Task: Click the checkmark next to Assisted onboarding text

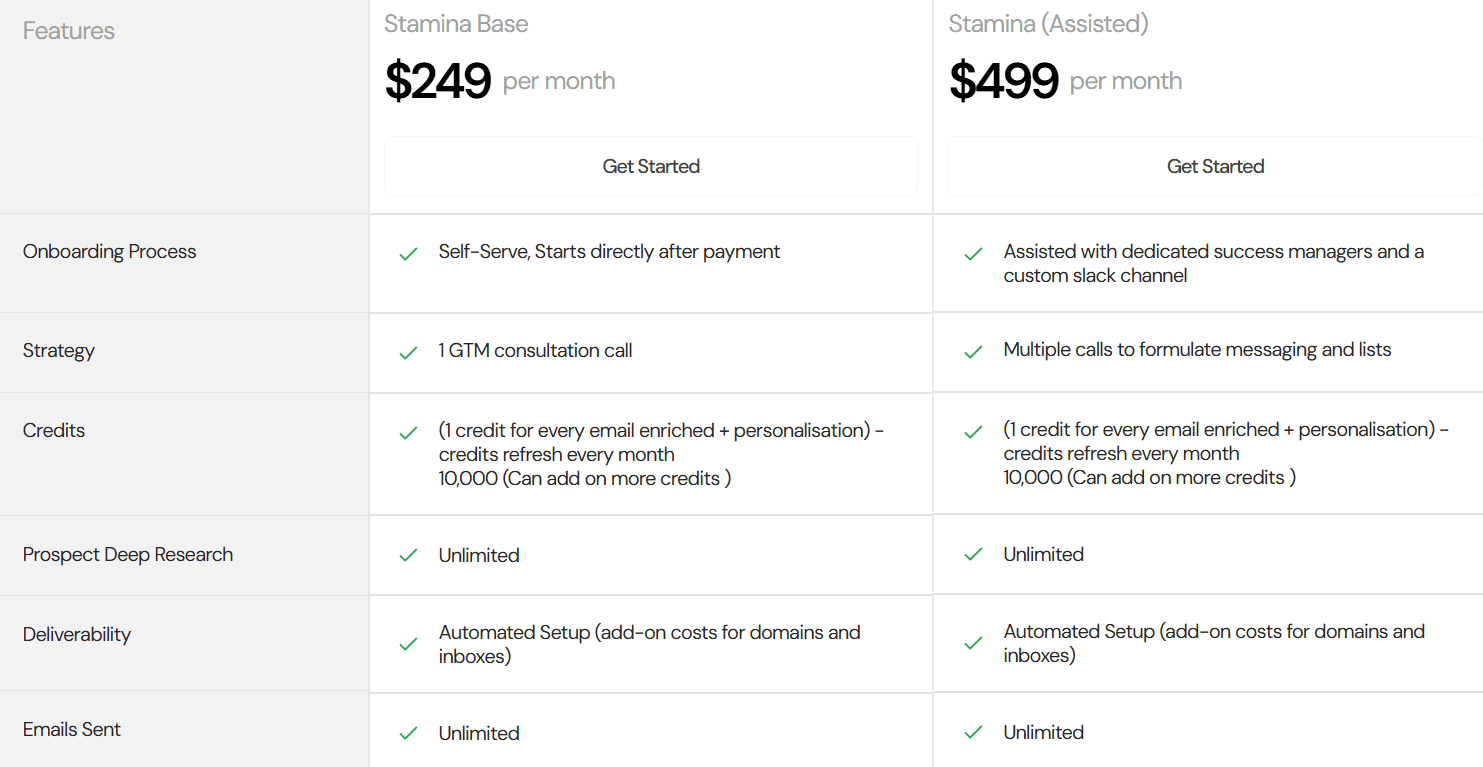Action: click(973, 254)
